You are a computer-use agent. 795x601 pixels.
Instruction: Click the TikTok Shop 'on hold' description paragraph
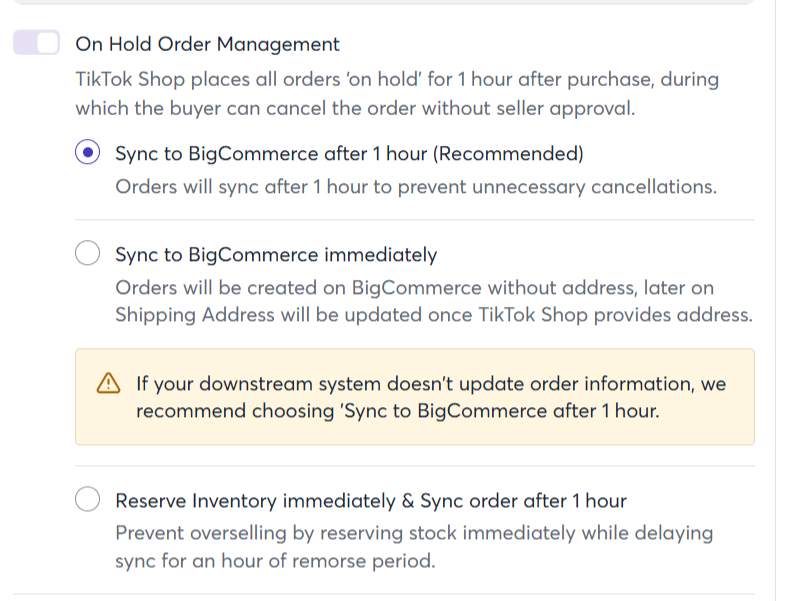pyautogui.click(x=397, y=79)
